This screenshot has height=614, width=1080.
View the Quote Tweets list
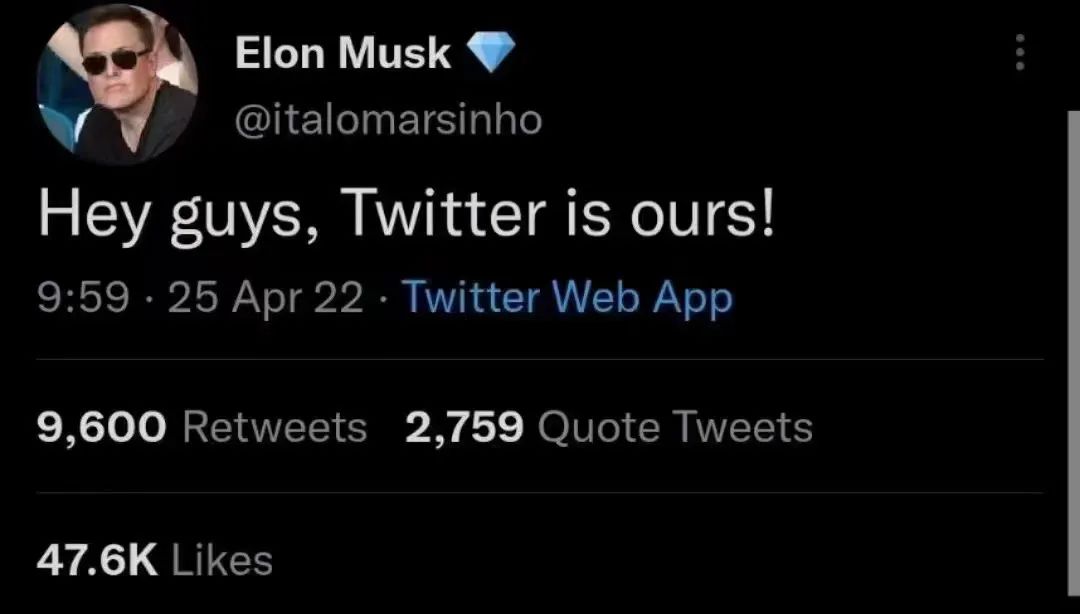pyautogui.click(x=675, y=427)
